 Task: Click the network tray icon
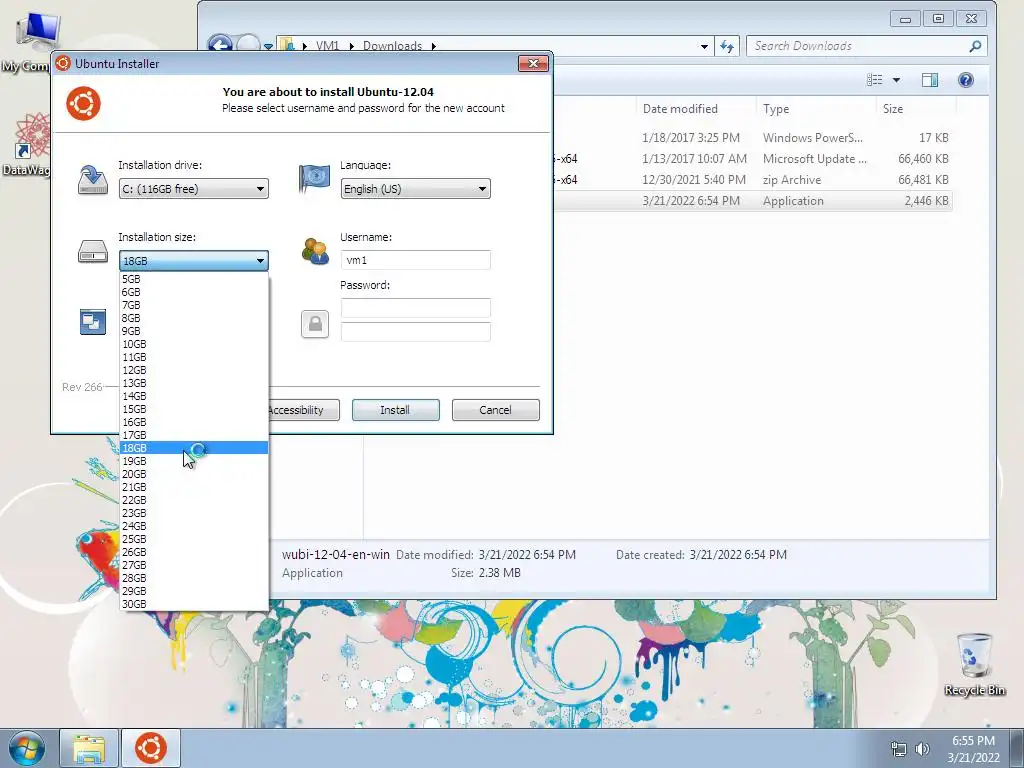pyautogui.click(x=899, y=749)
